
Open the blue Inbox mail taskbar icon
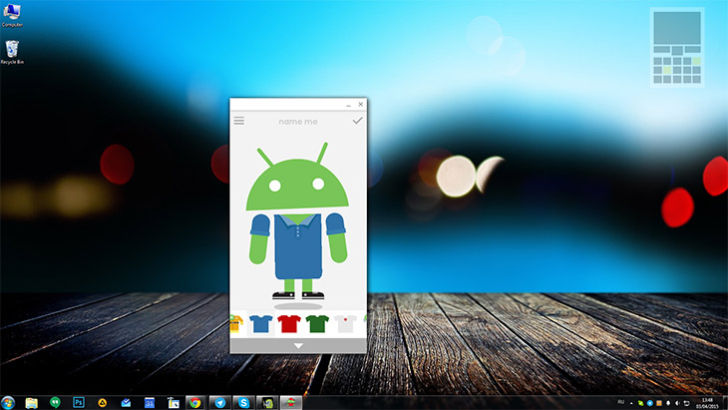(x=126, y=403)
